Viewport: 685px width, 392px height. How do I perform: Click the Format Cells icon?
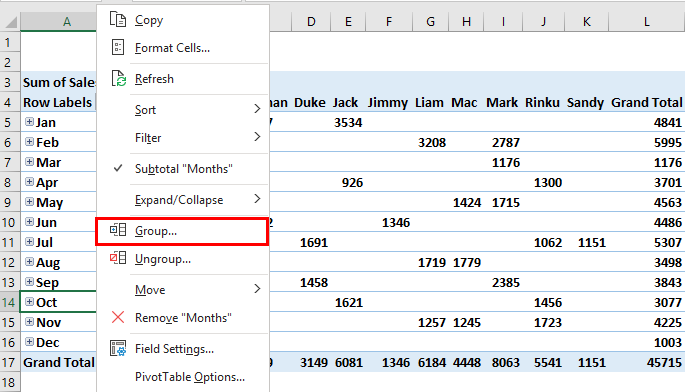click(118, 47)
